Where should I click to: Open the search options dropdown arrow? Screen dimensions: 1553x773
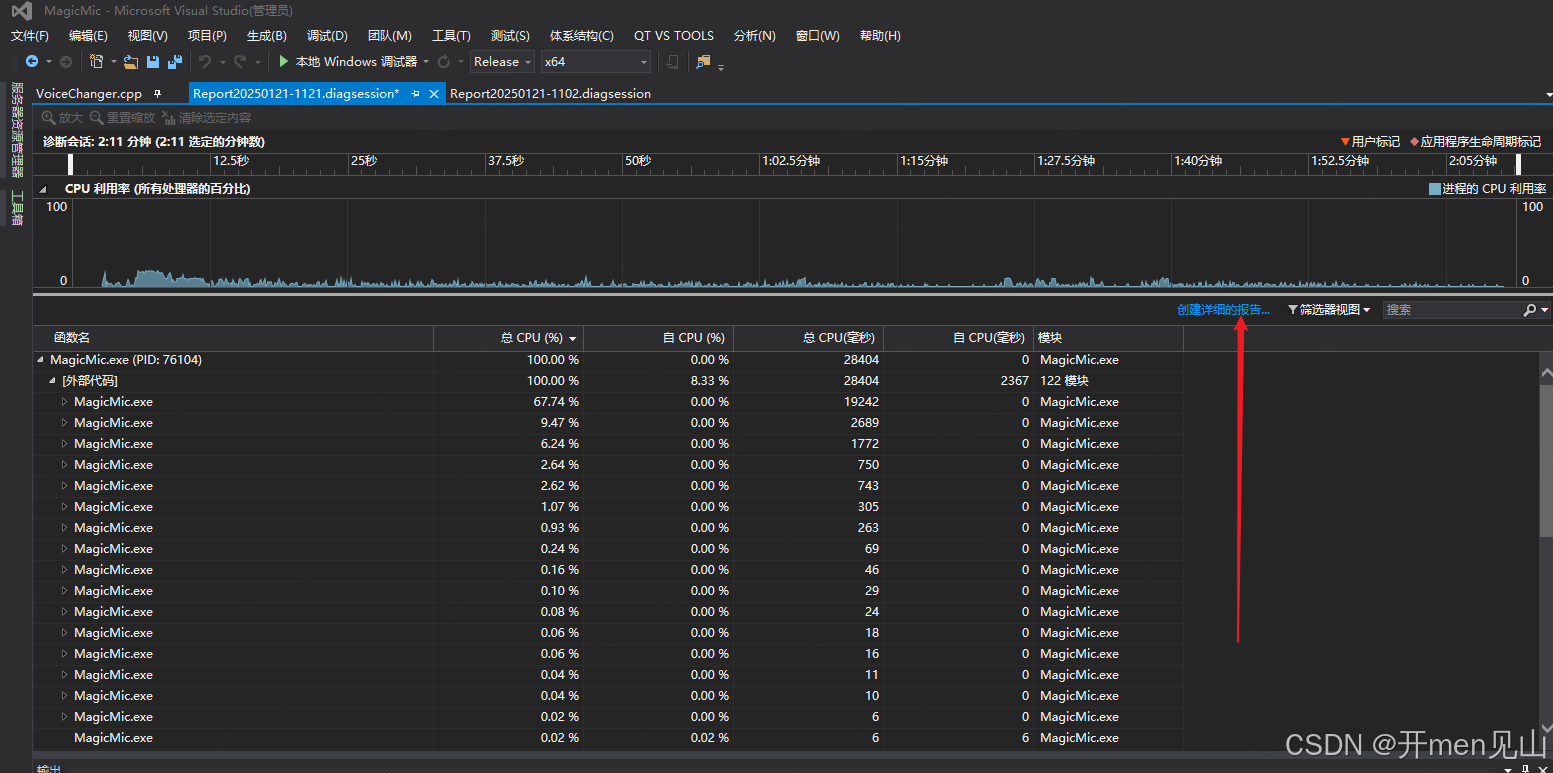pyautogui.click(x=1546, y=310)
